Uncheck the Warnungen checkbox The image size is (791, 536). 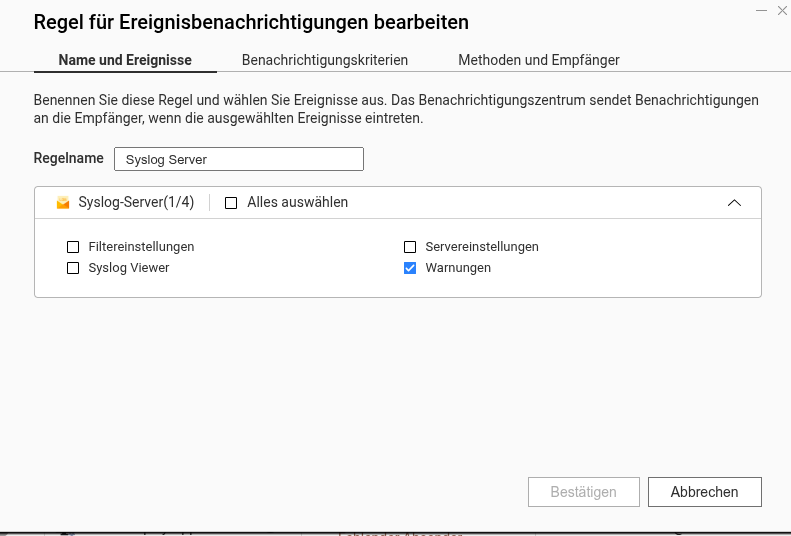pyautogui.click(x=410, y=268)
